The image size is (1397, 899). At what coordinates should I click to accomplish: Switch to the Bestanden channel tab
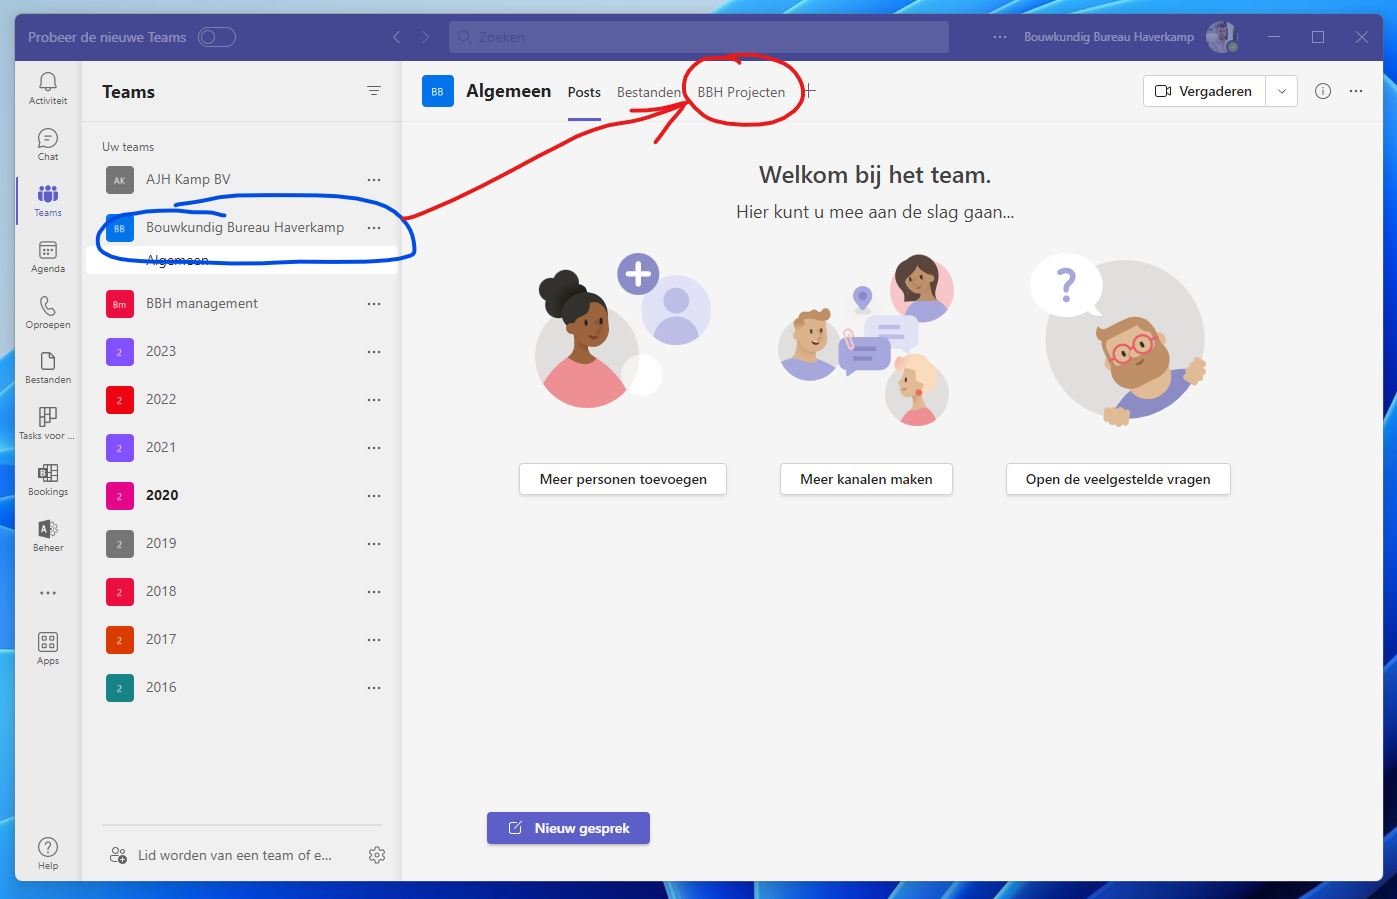649,92
